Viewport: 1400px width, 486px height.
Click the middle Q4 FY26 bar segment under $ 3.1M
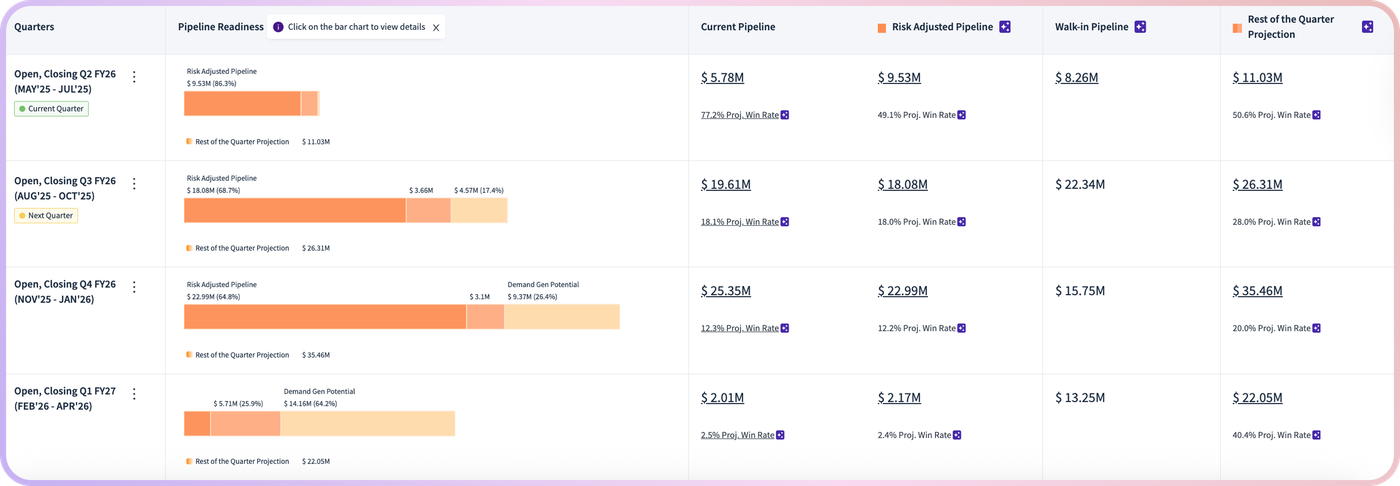point(485,317)
